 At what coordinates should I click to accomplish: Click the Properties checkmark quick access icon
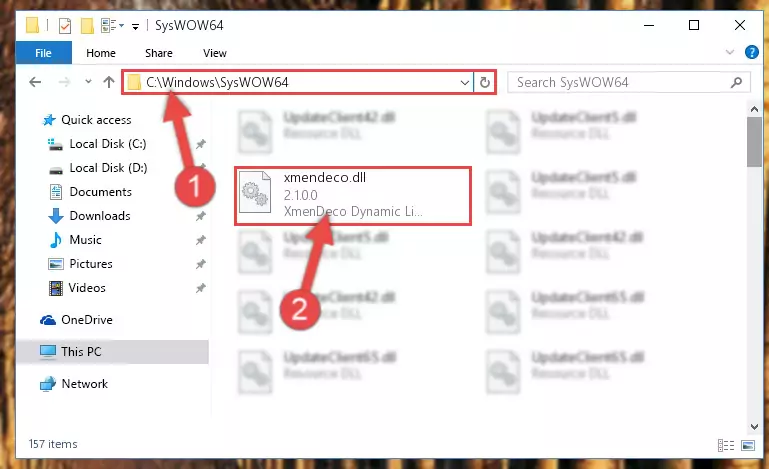click(x=65, y=26)
